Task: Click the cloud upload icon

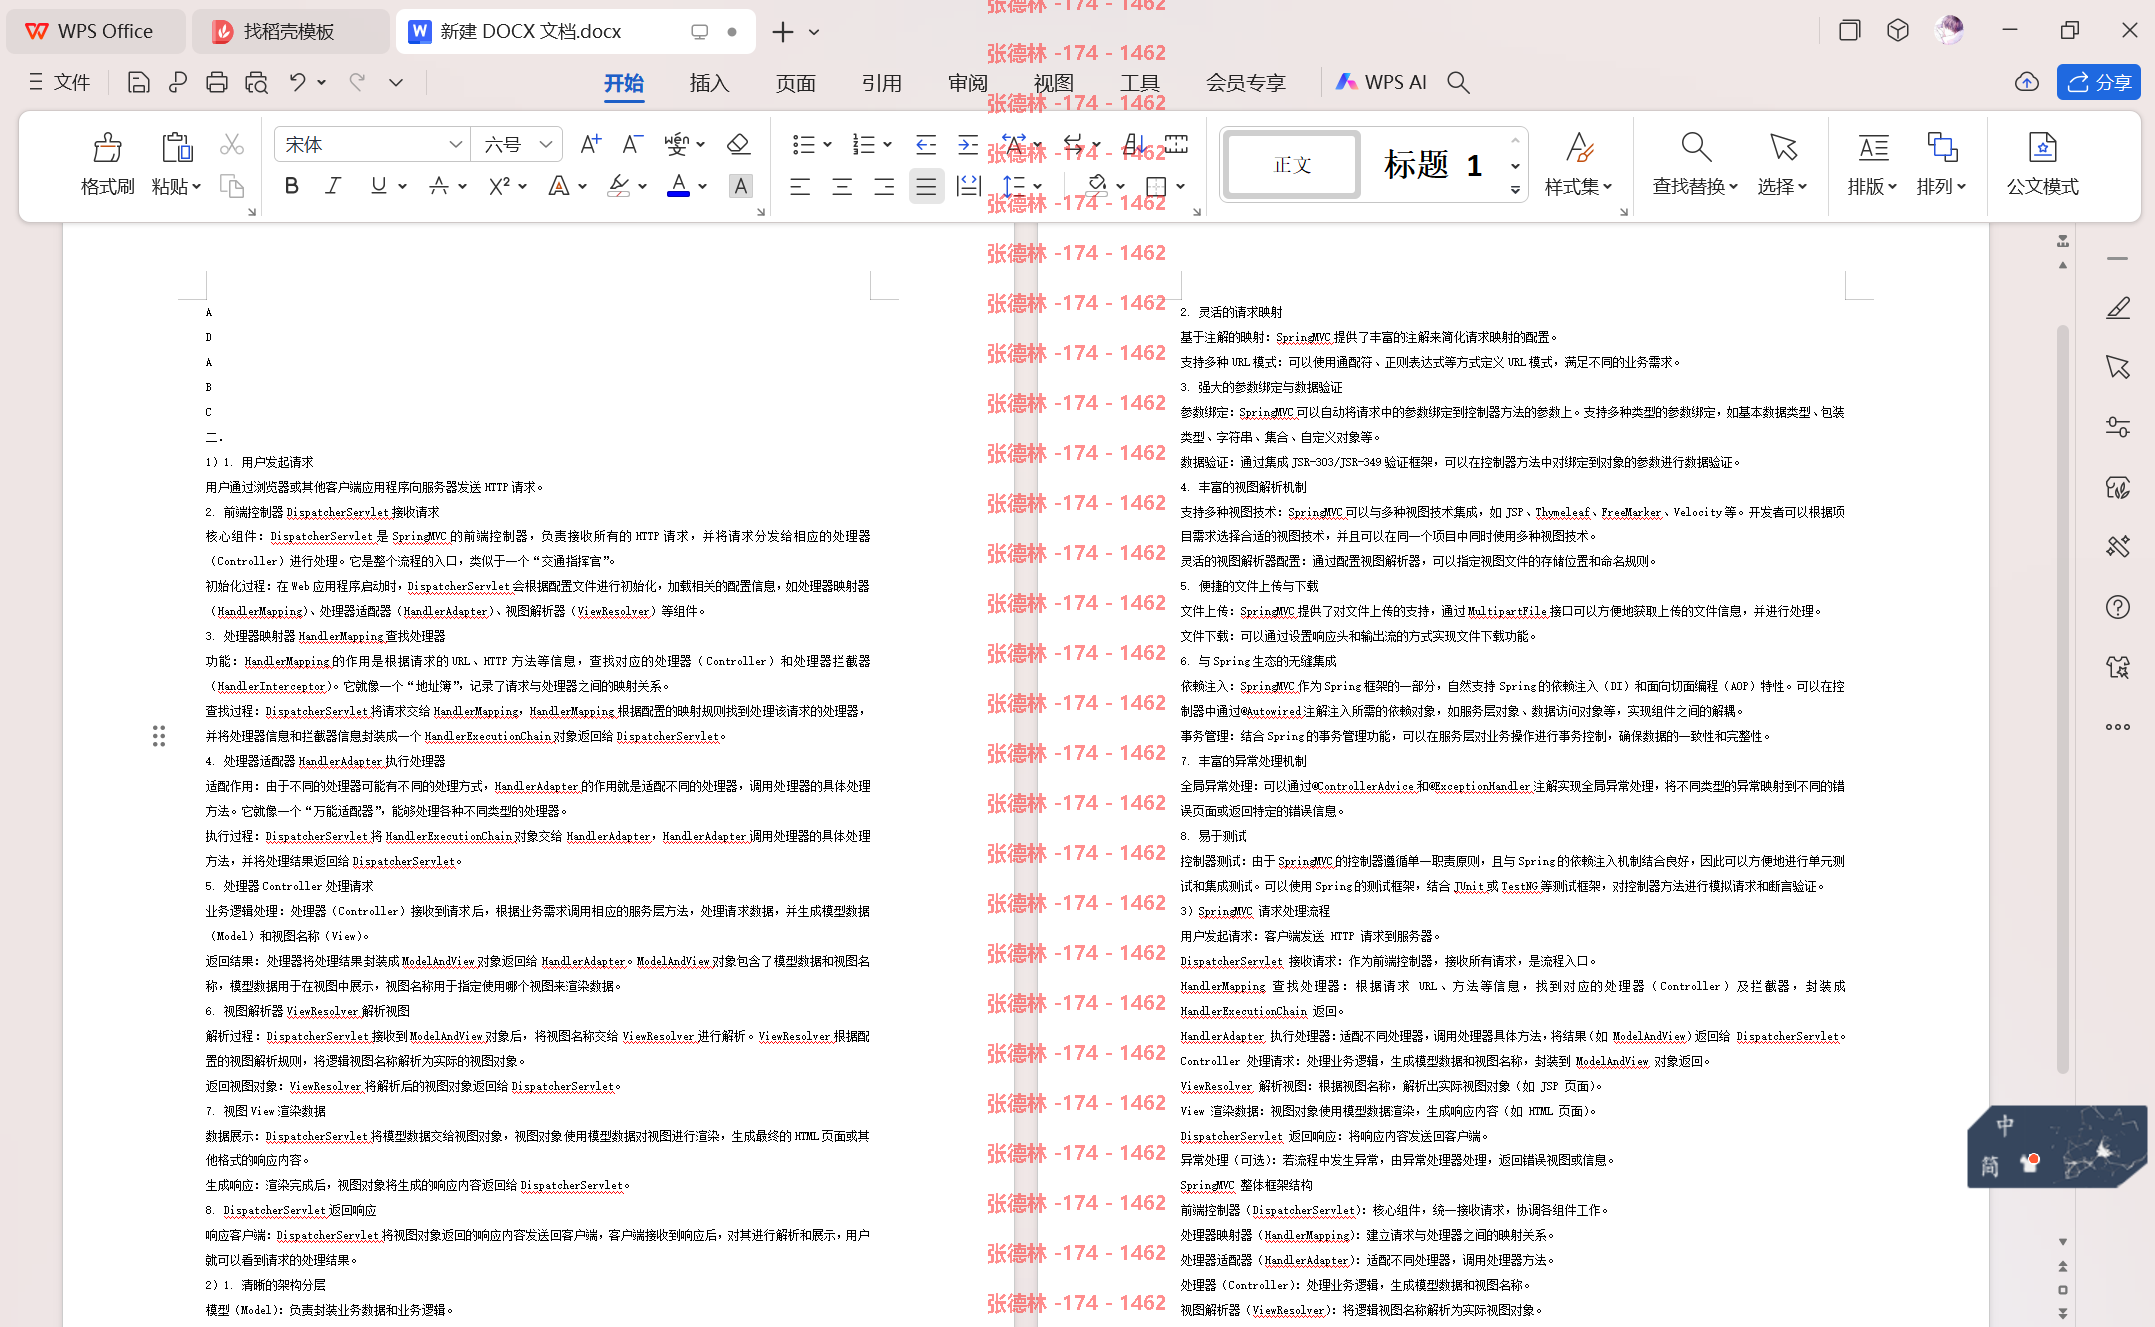Action: [2027, 82]
